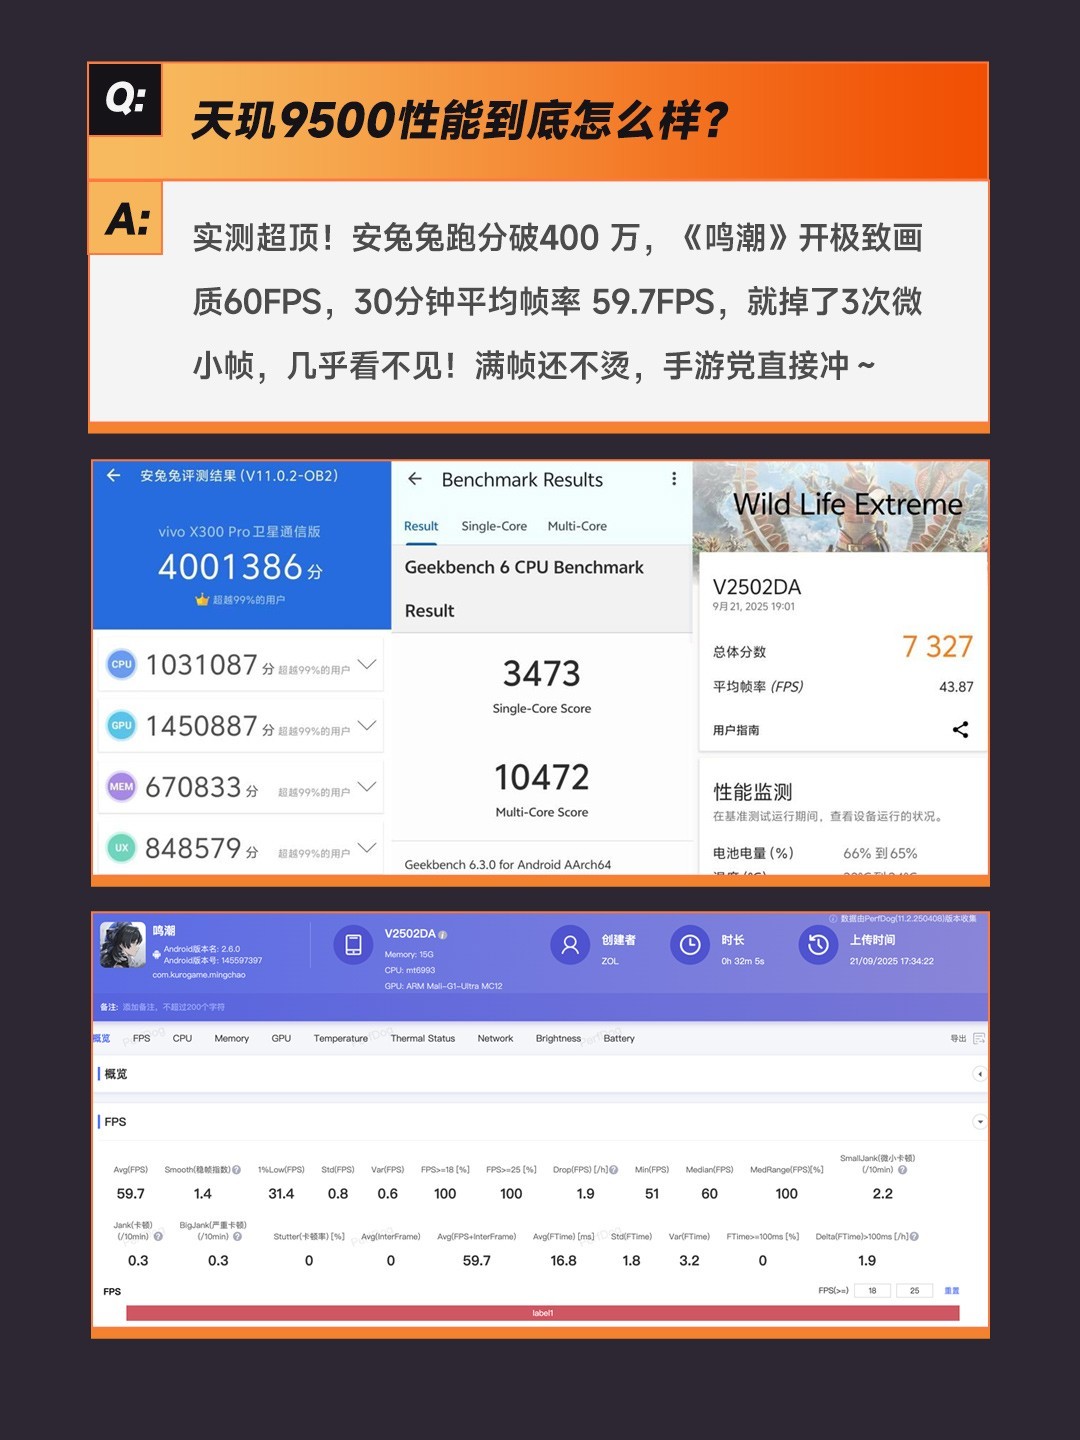
Task: Switch to the Battery tab
Action: (x=619, y=1038)
